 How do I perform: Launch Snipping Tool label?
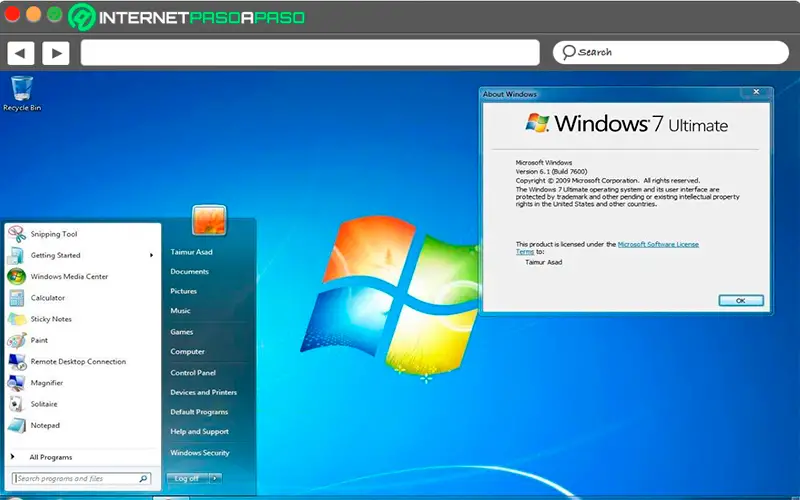pos(54,234)
